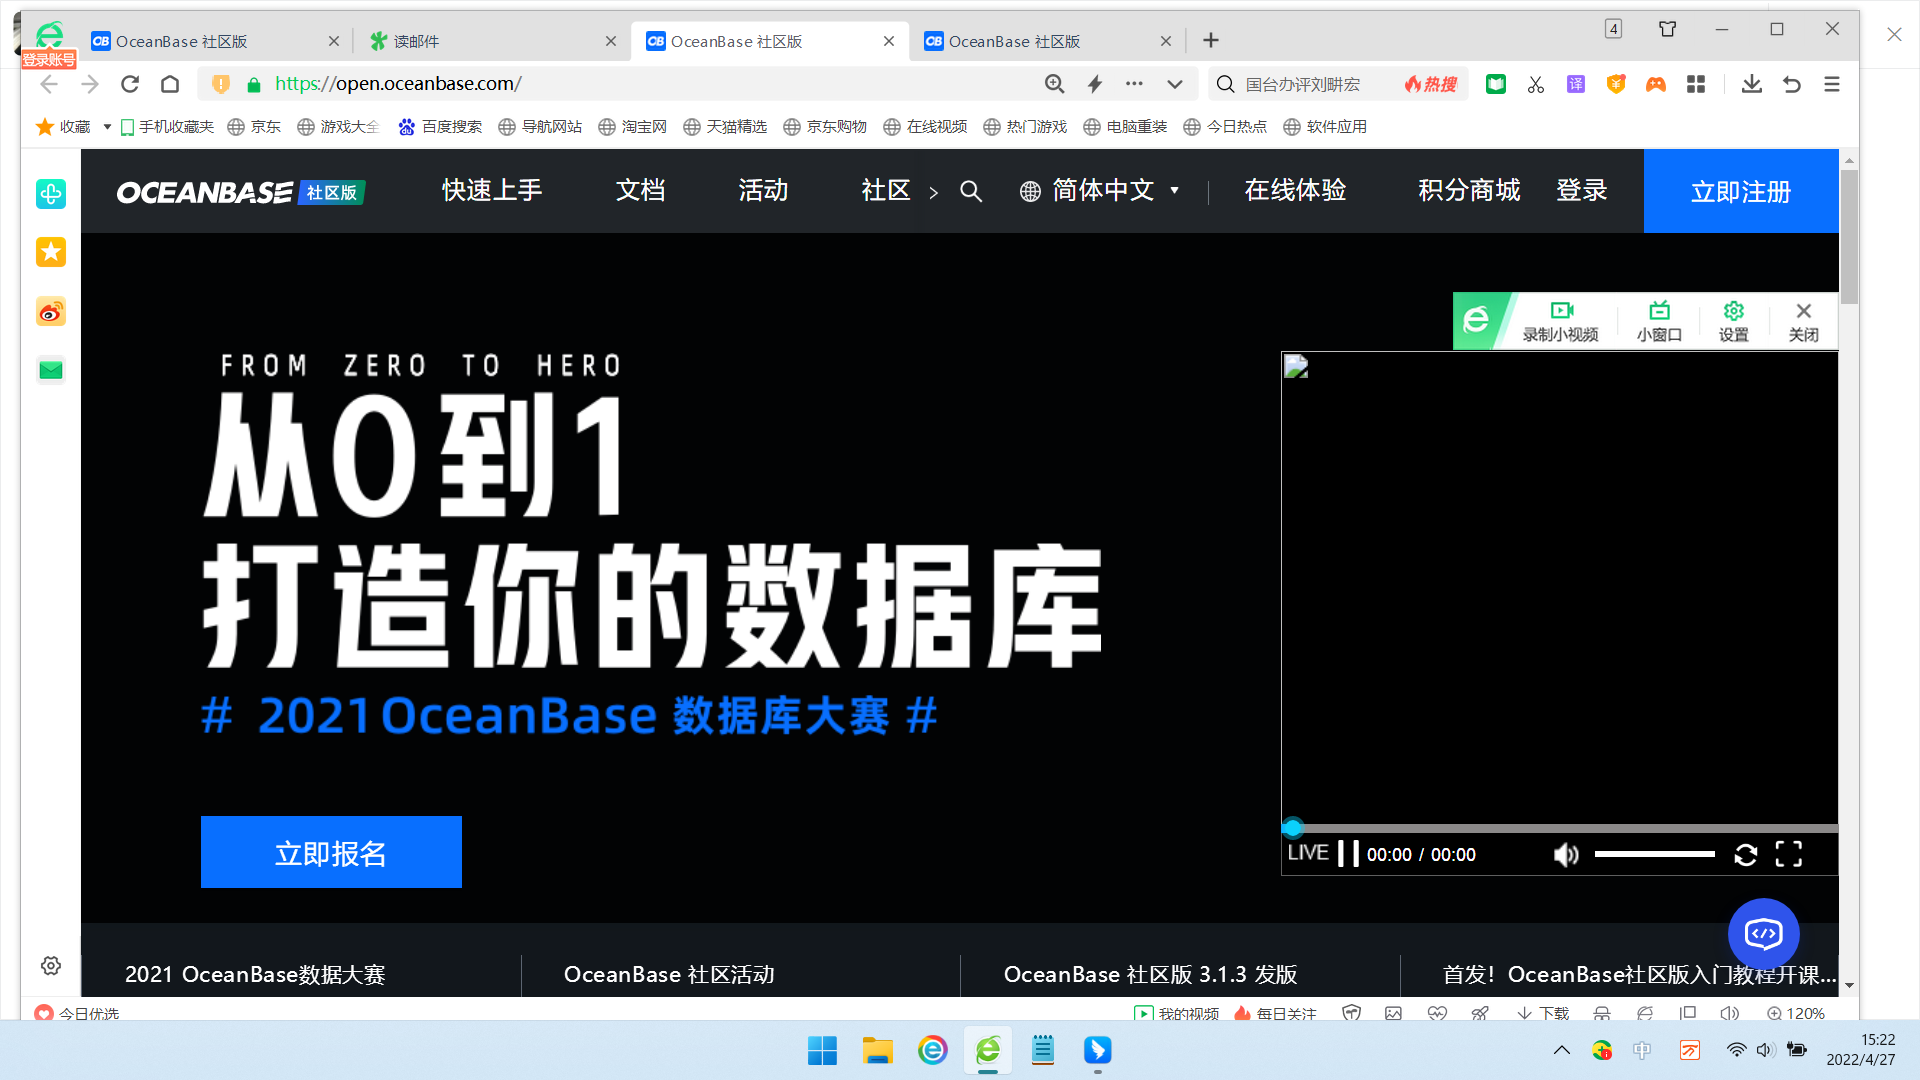Click record small video button

coord(1561,321)
